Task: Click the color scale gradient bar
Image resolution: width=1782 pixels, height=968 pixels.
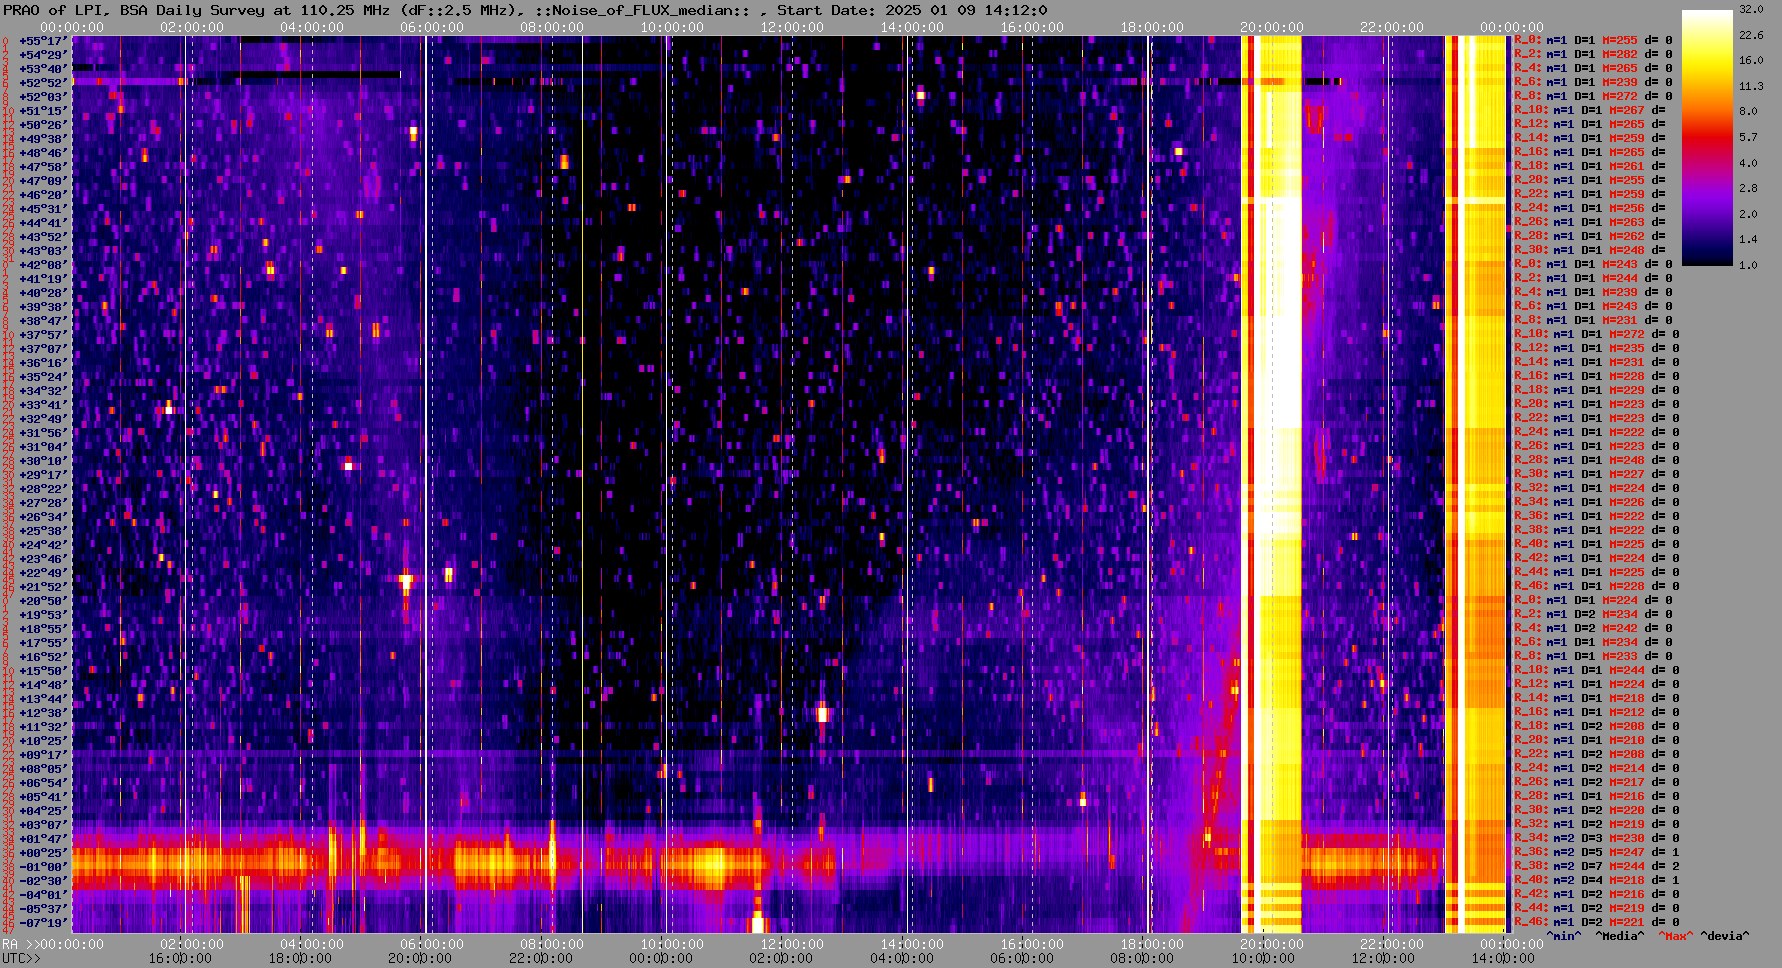Action: [x=1707, y=138]
